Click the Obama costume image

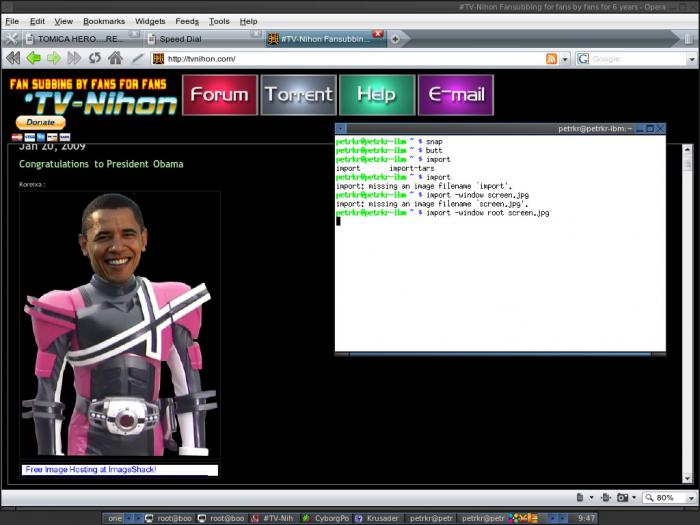coord(120,325)
